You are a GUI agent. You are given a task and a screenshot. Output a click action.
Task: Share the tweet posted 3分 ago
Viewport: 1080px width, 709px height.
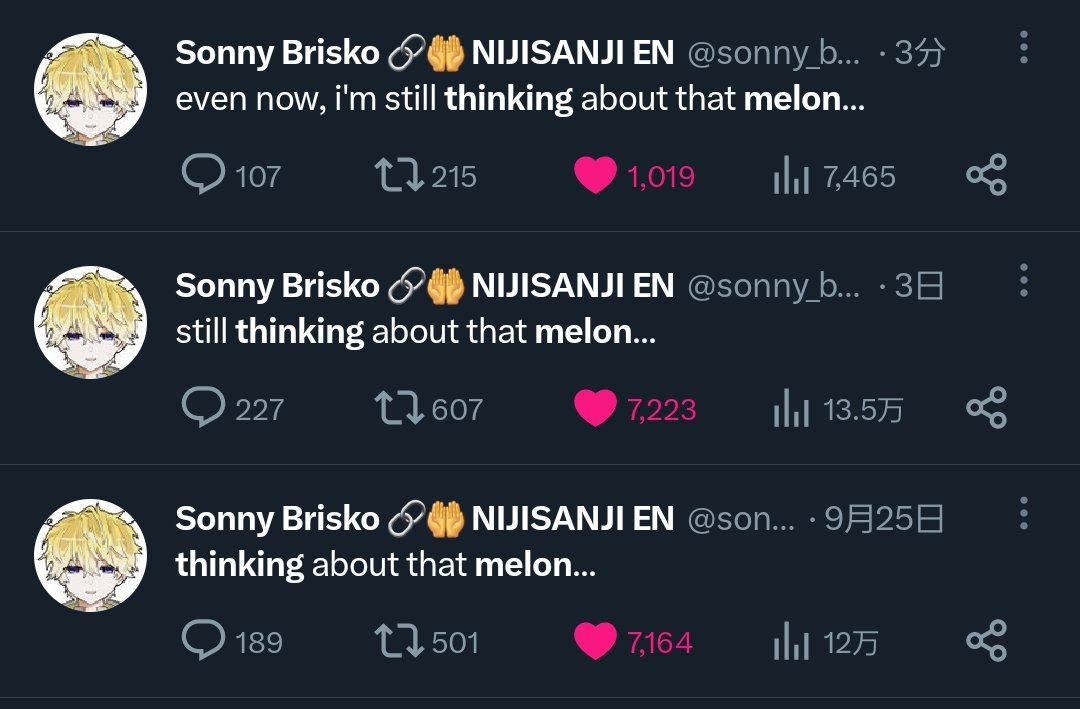point(986,176)
